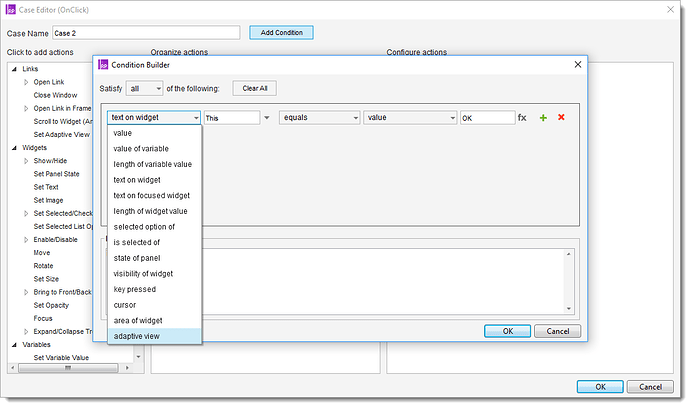This screenshot has width=690, height=407.
Task: Click the green plus add-condition icon
Action: [543, 117]
